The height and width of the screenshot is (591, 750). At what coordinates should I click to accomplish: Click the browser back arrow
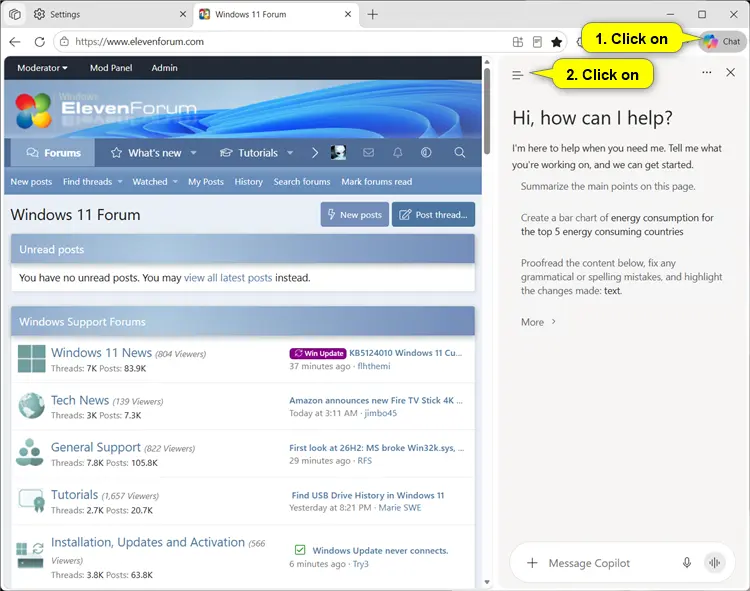[x=15, y=42]
